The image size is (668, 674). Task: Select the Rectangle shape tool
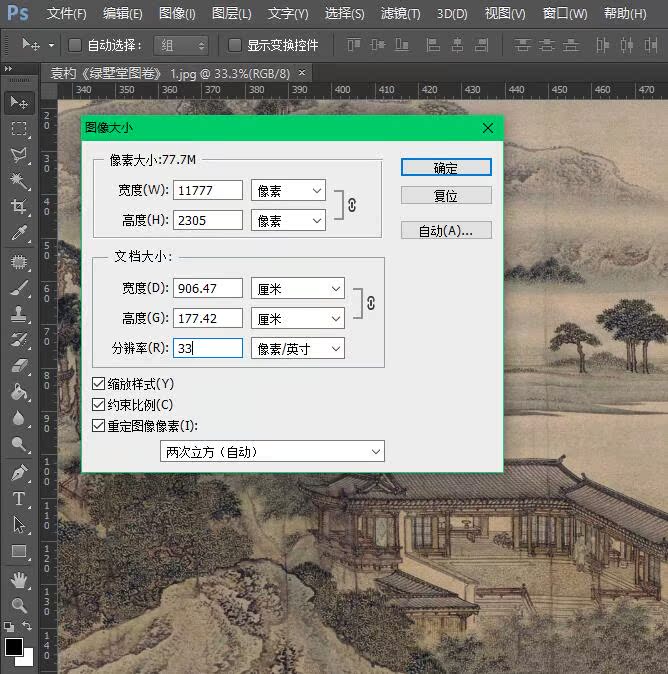(19, 551)
